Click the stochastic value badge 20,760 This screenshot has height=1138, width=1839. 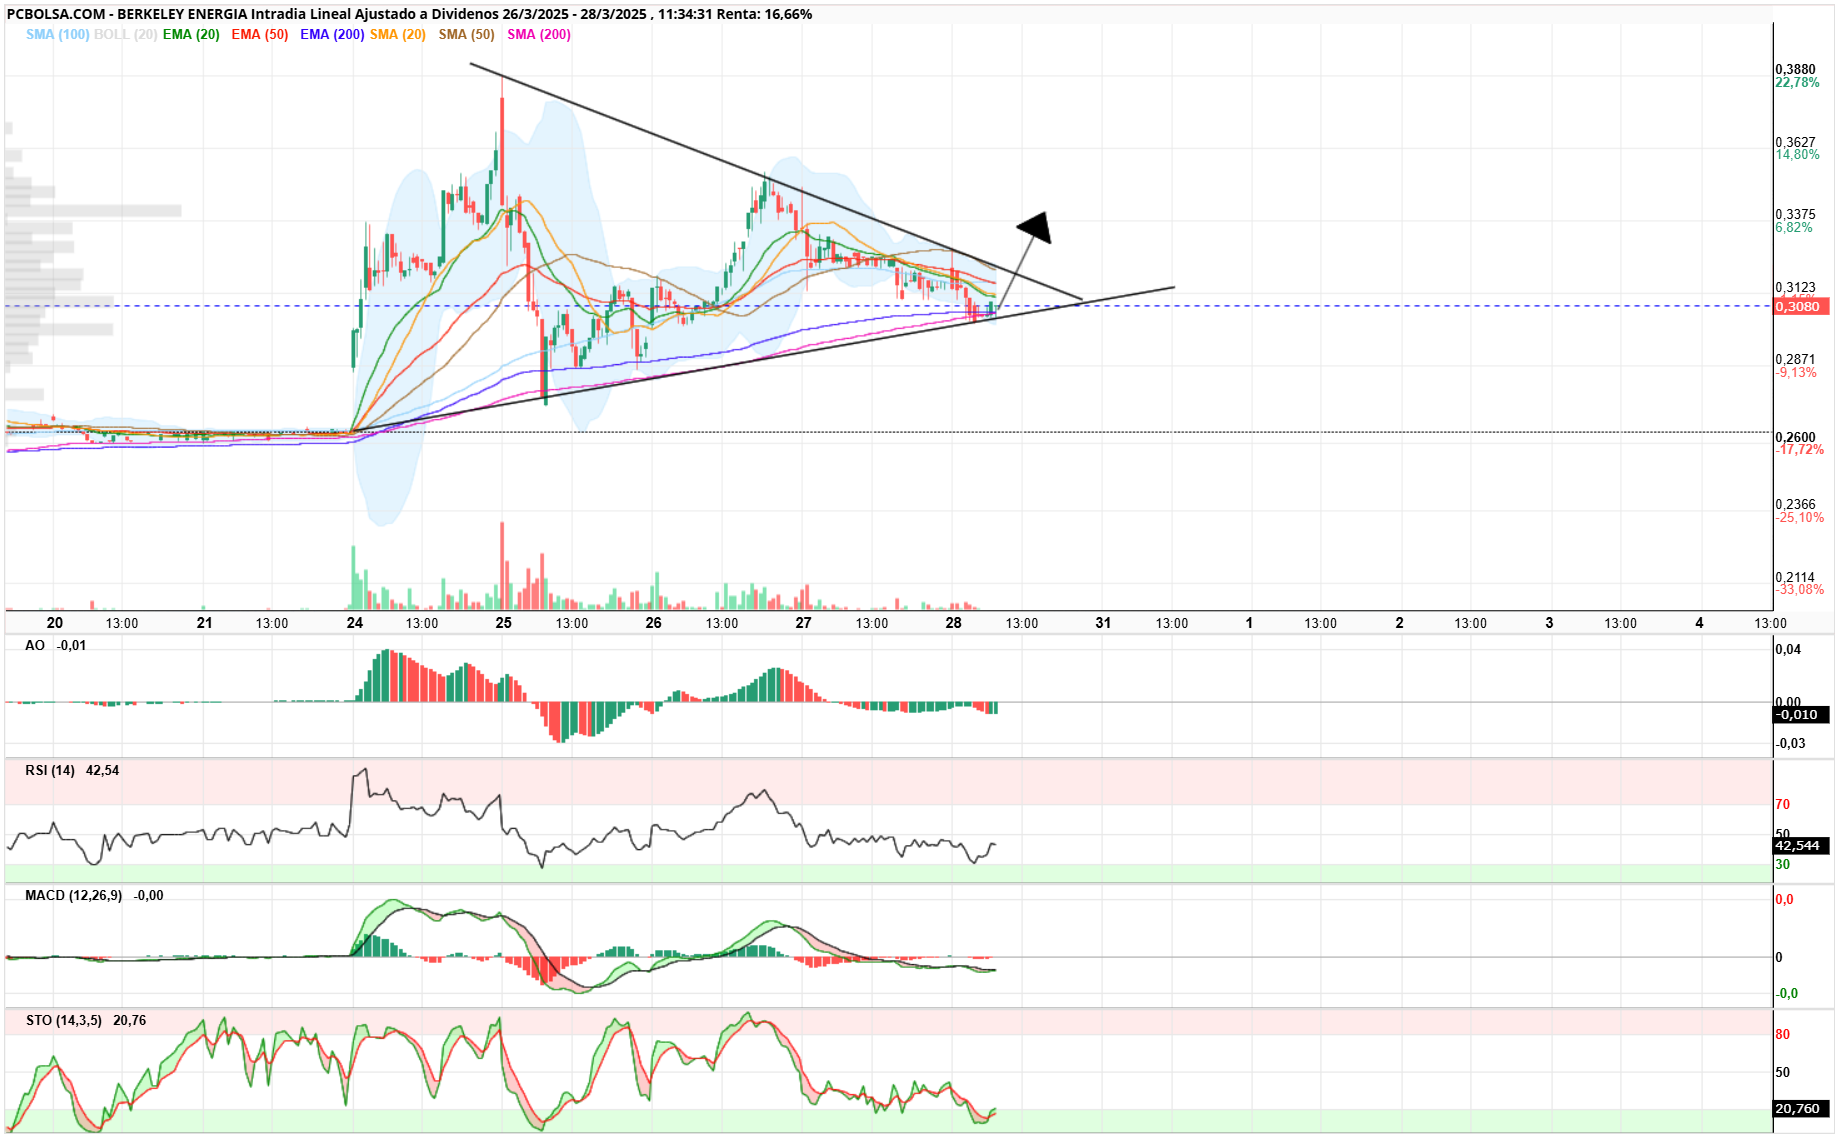tap(1801, 1108)
